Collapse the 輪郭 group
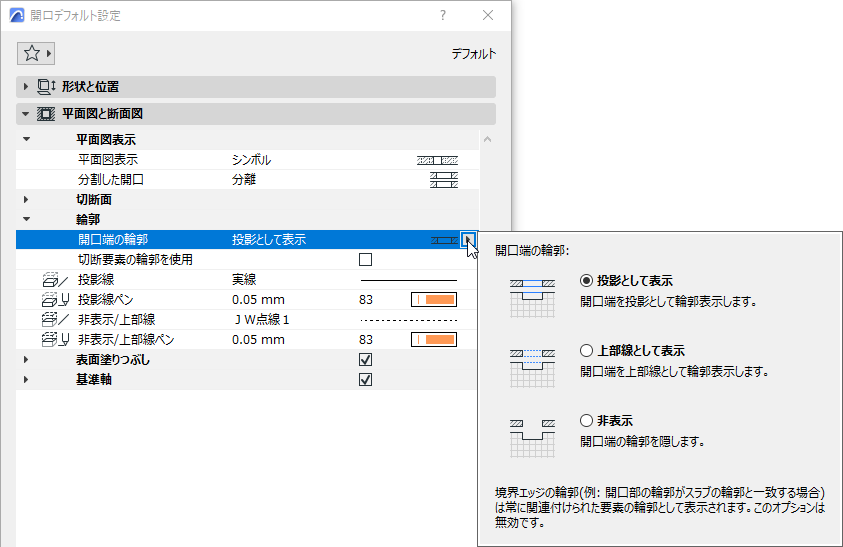The height and width of the screenshot is (547, 843). click(26, 219)
